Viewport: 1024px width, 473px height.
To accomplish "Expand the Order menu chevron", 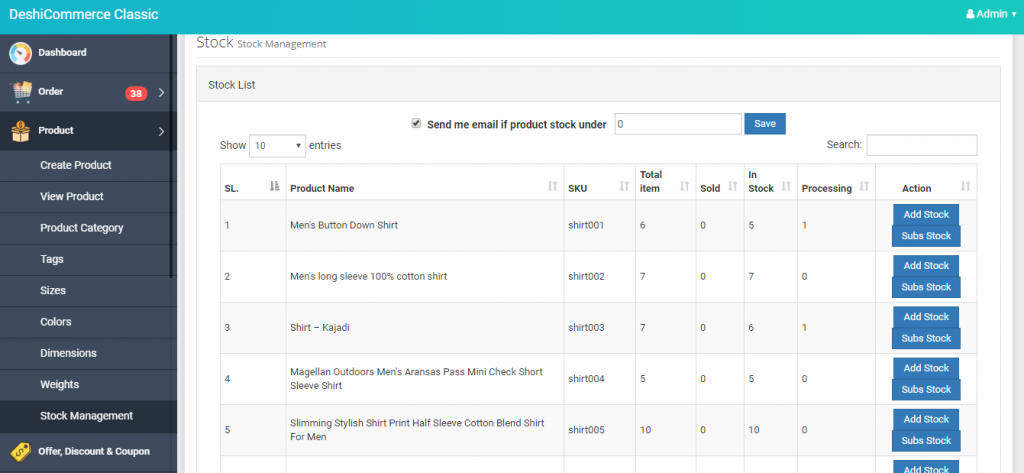I will pos(161,93).
